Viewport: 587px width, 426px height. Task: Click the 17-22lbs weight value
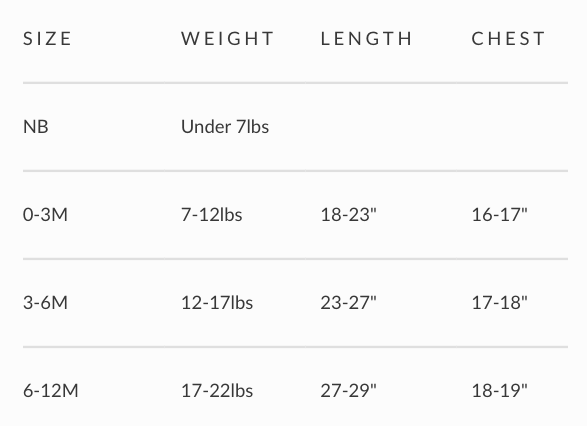(217, 391)
